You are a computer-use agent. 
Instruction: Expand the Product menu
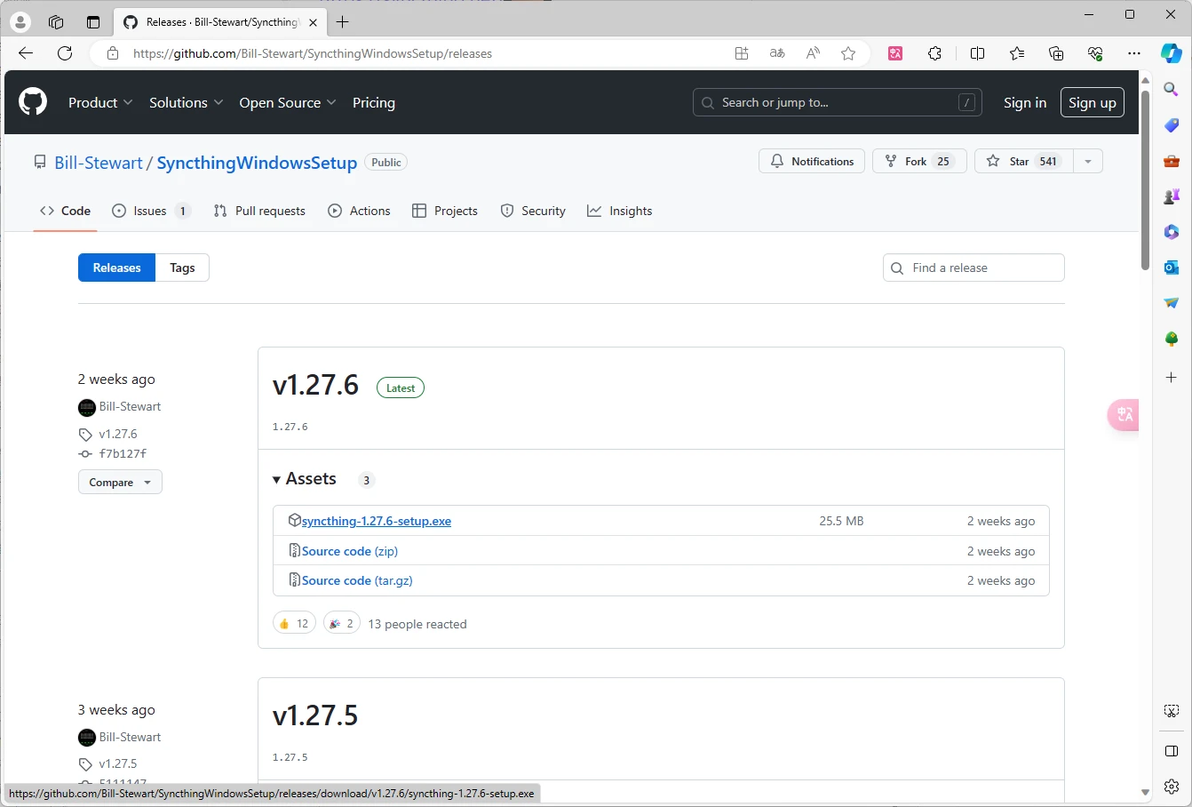100,103
